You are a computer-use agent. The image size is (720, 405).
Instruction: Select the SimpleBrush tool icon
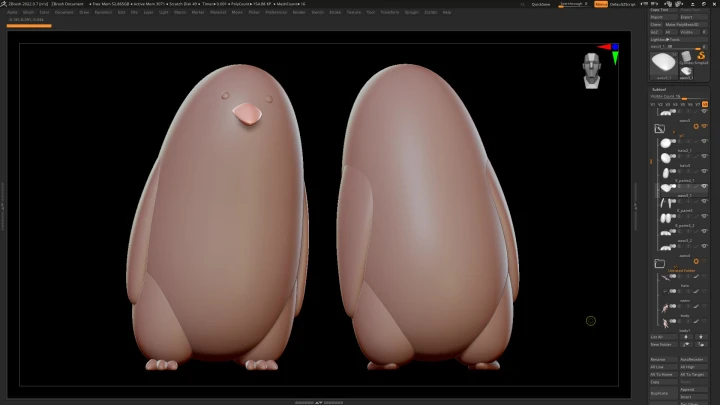point(700,56)
